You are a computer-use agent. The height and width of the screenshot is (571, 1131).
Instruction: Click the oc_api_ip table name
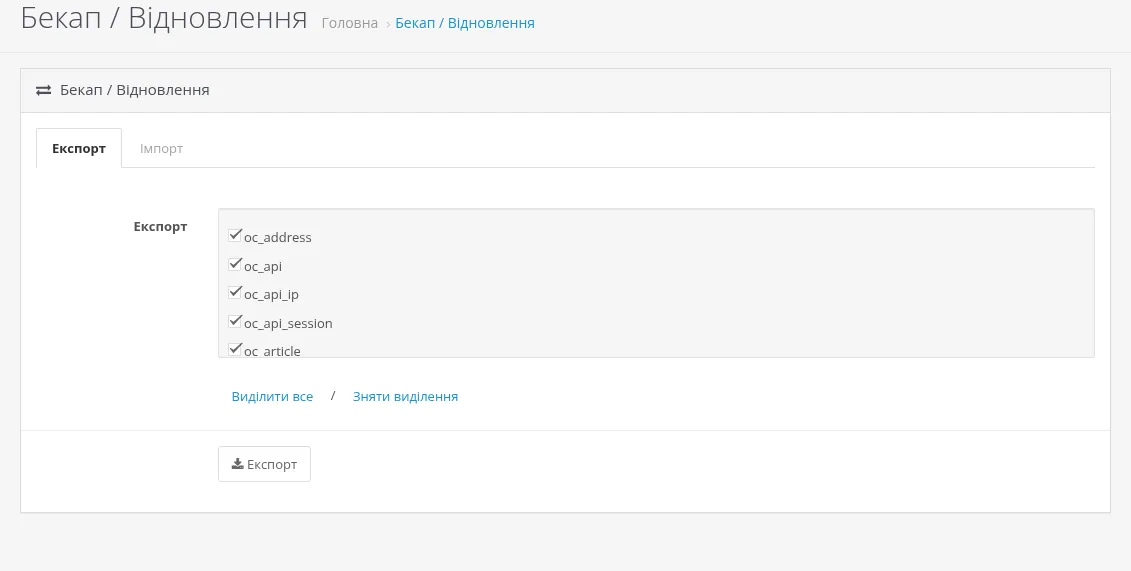[271, 294]
